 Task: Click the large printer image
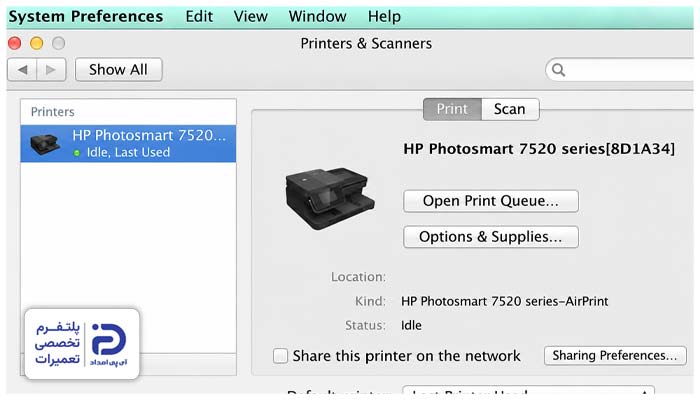(x=330, y=198)
